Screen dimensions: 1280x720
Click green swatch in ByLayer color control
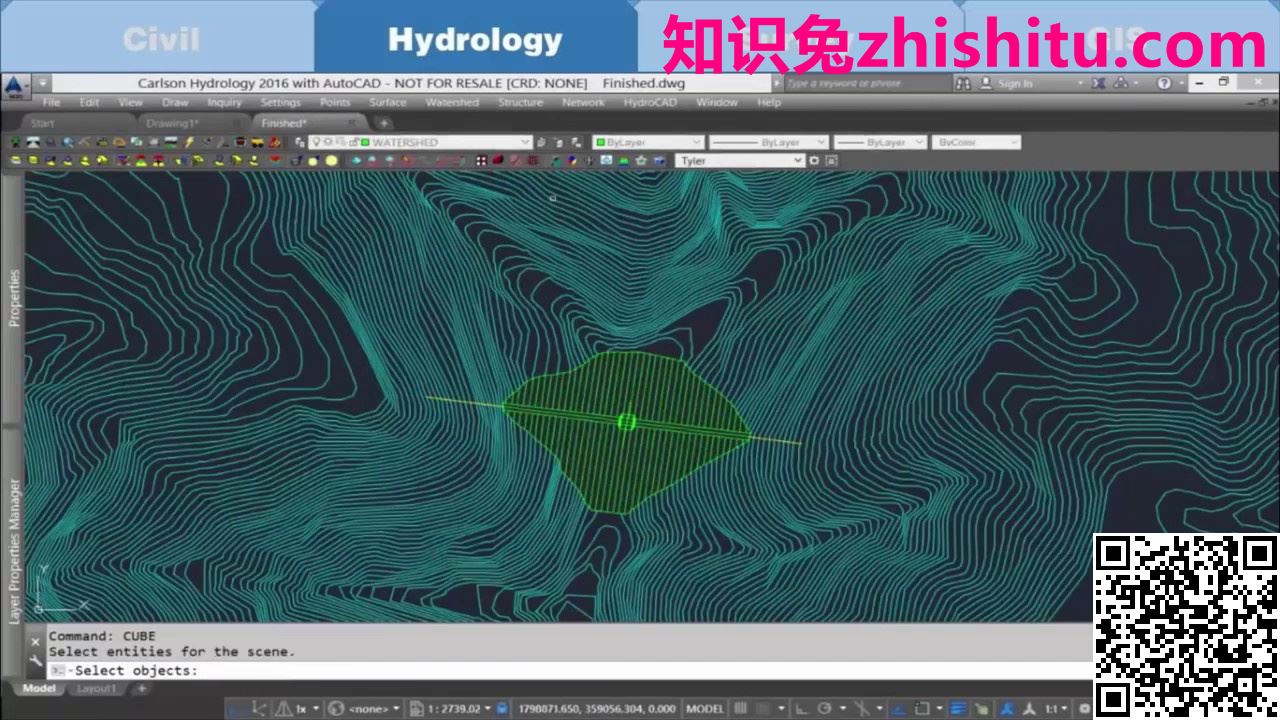pyautogui.click(x=600, y=142)
